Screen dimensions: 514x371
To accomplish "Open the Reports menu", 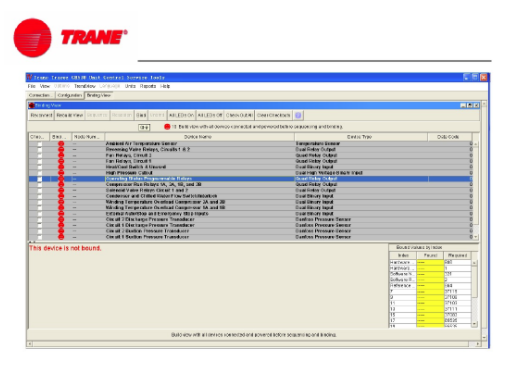I will (148, 86).
